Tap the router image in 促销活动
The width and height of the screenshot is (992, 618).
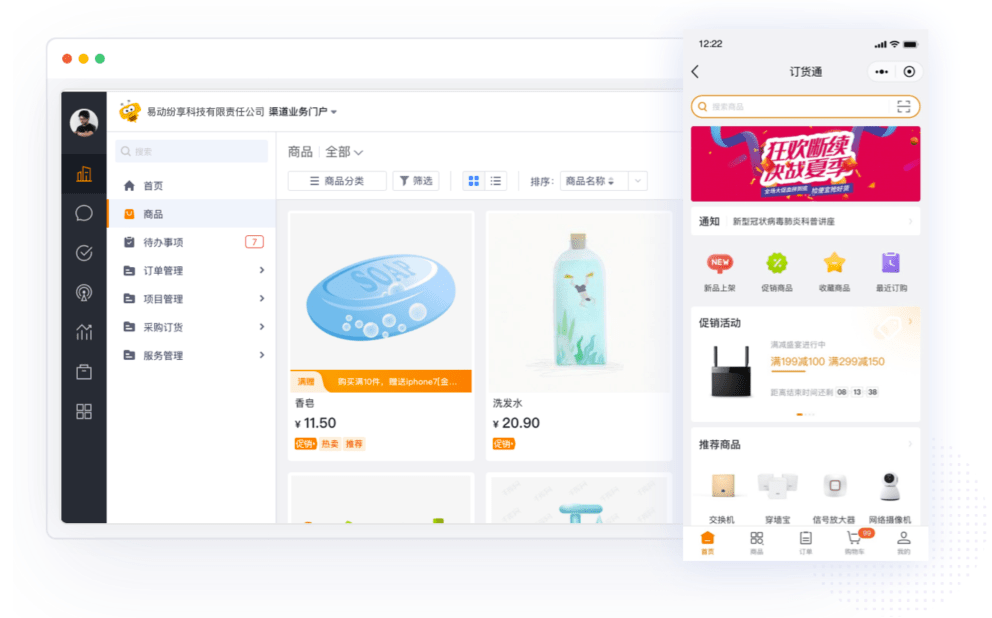(x=731, y=371)
